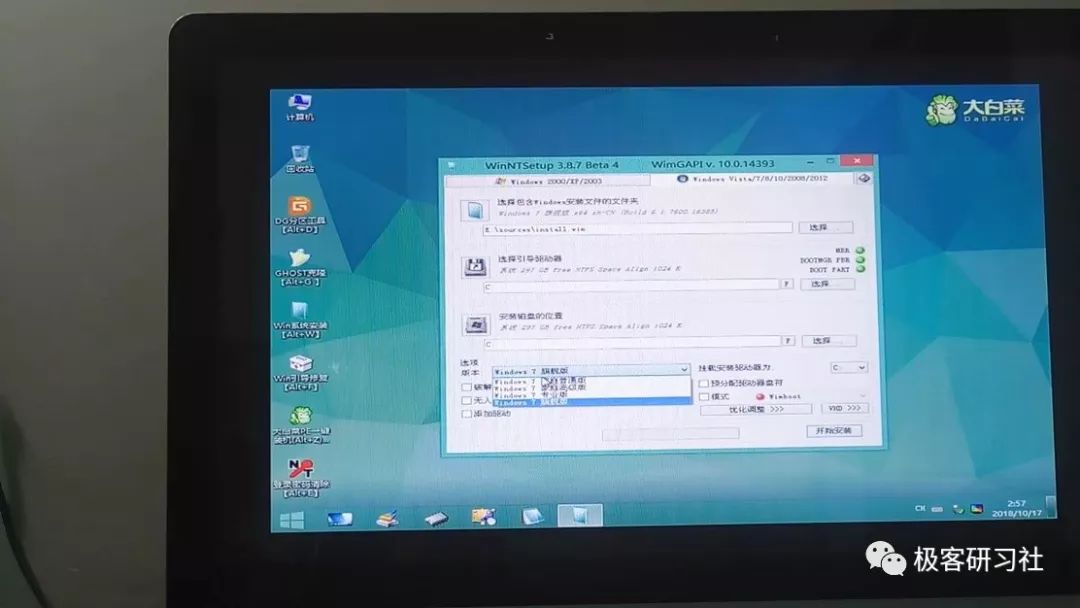Expand the VHD >>> options
The image size is (1080, 608).
pyautogui.click(x=844, y=408)
